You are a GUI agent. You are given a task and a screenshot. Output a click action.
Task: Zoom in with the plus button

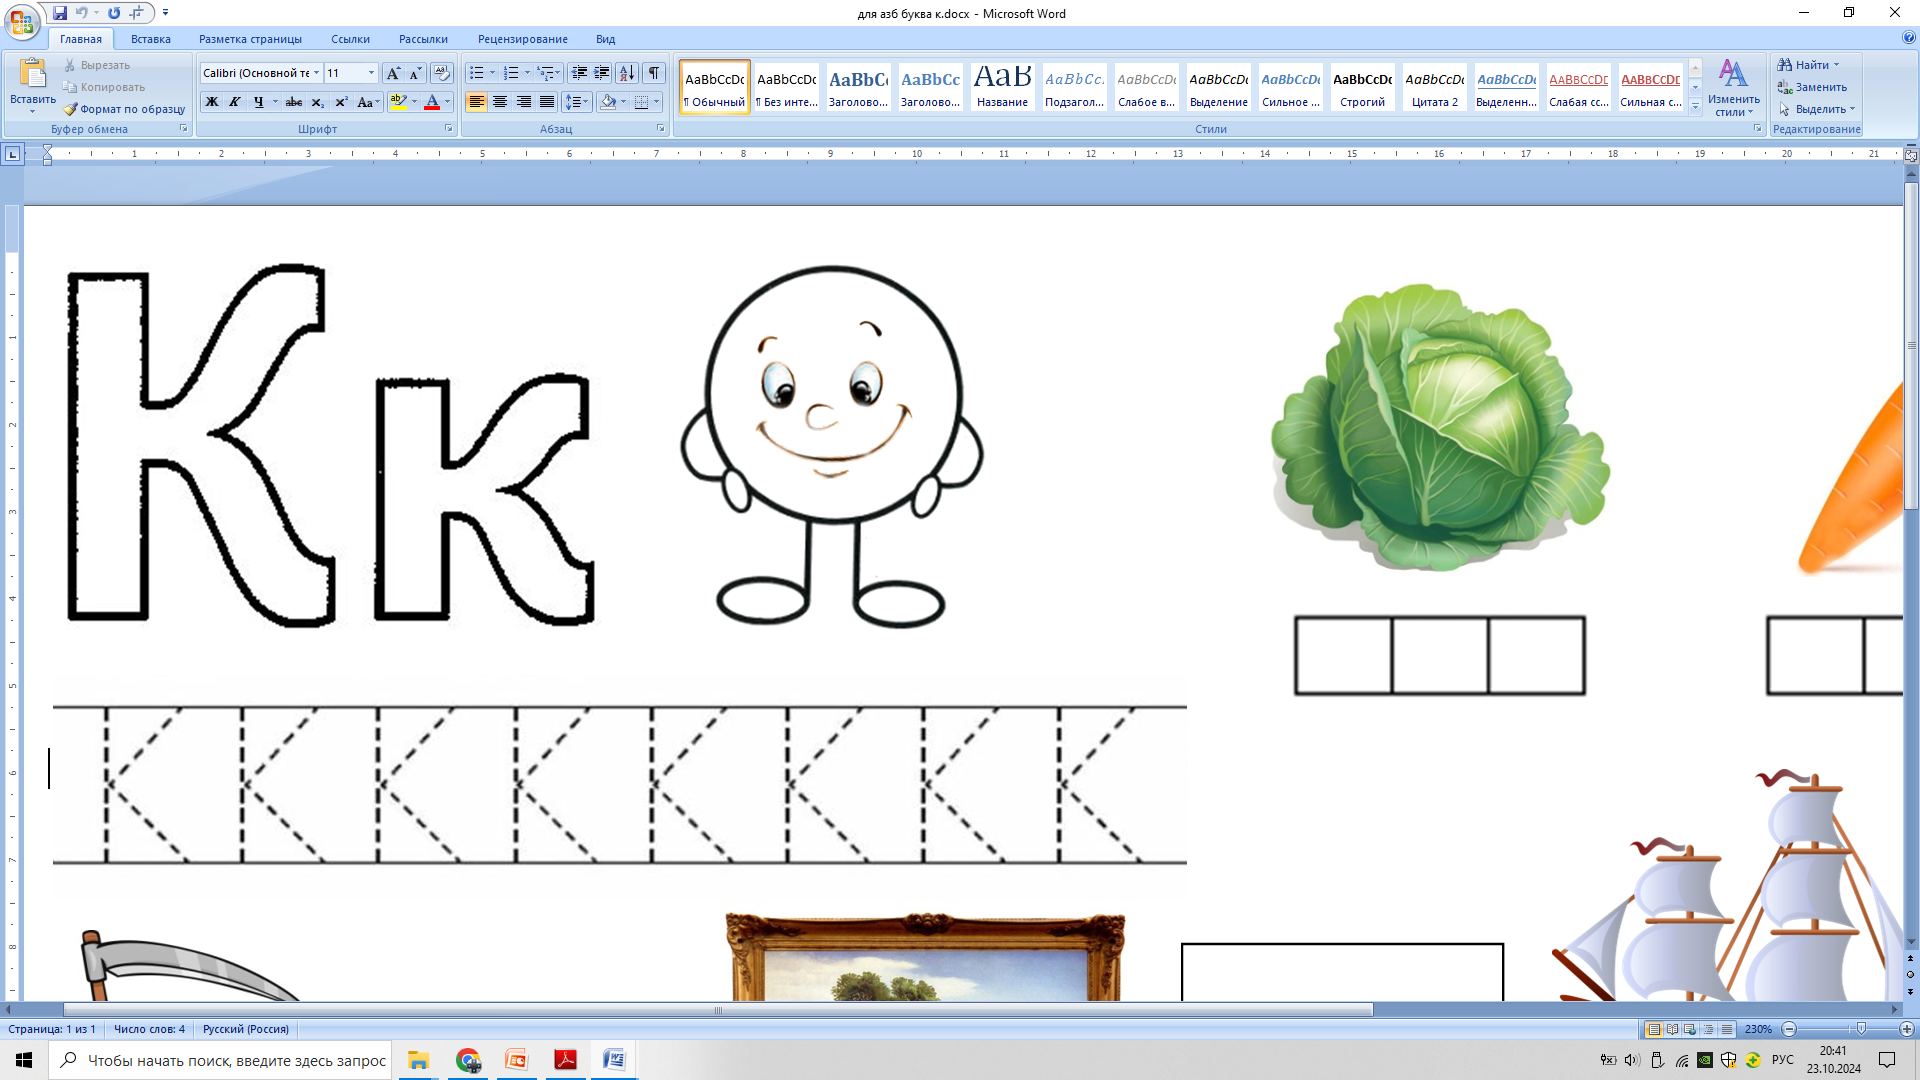coord(1906,1029)
